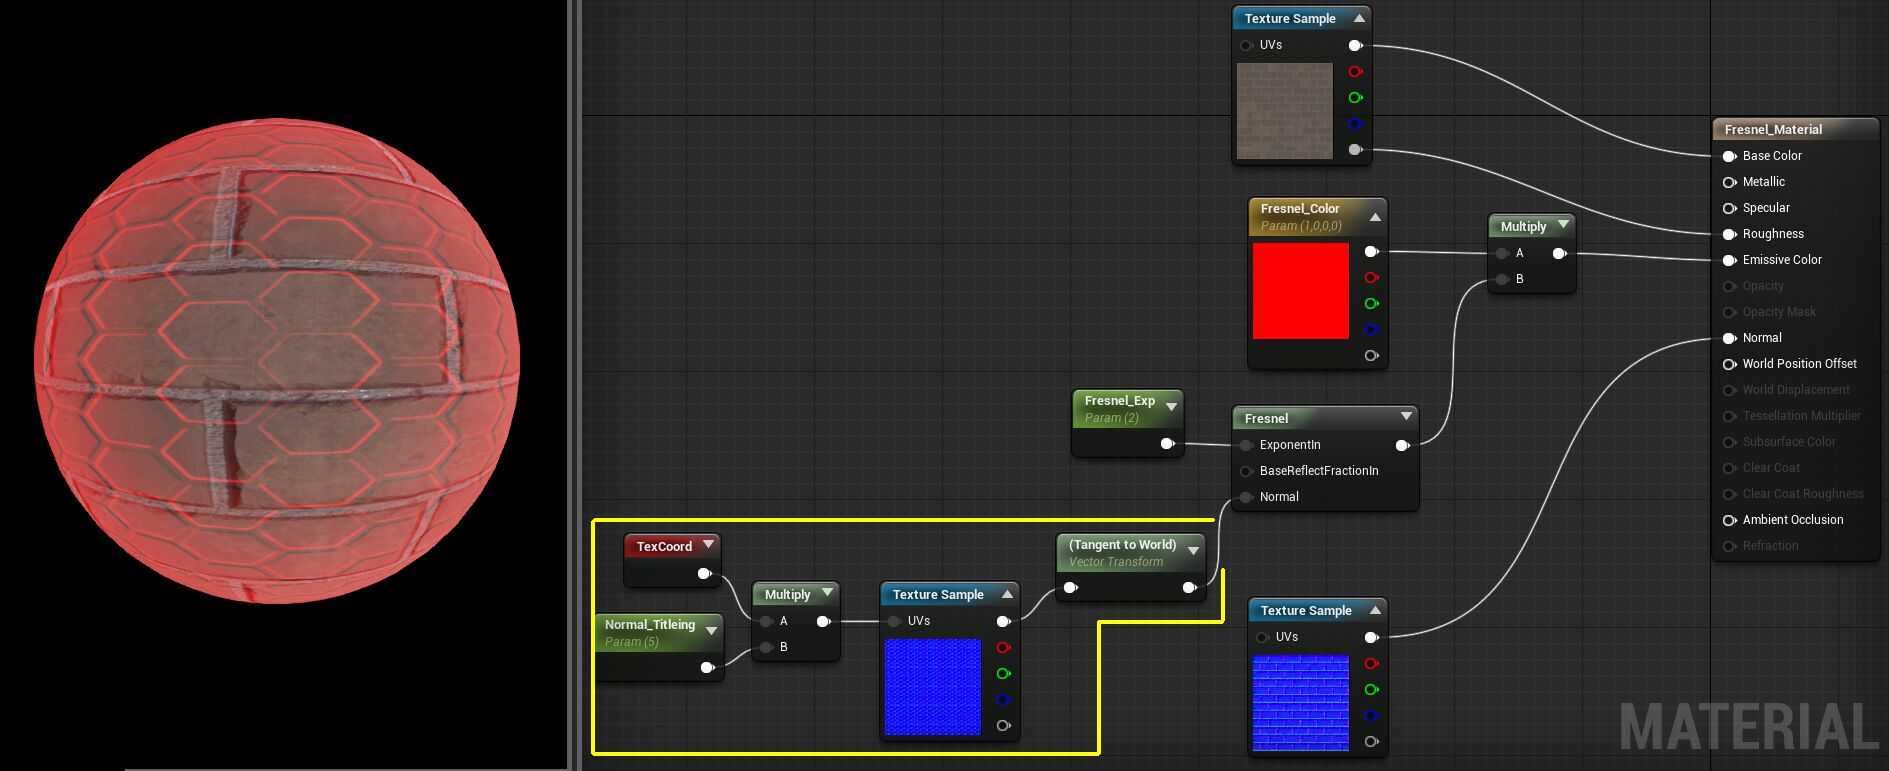Click the preview sphere in the viewport
Viewport: 1889px width, 771px height.
pyautogui.click(x=277, y=361)
